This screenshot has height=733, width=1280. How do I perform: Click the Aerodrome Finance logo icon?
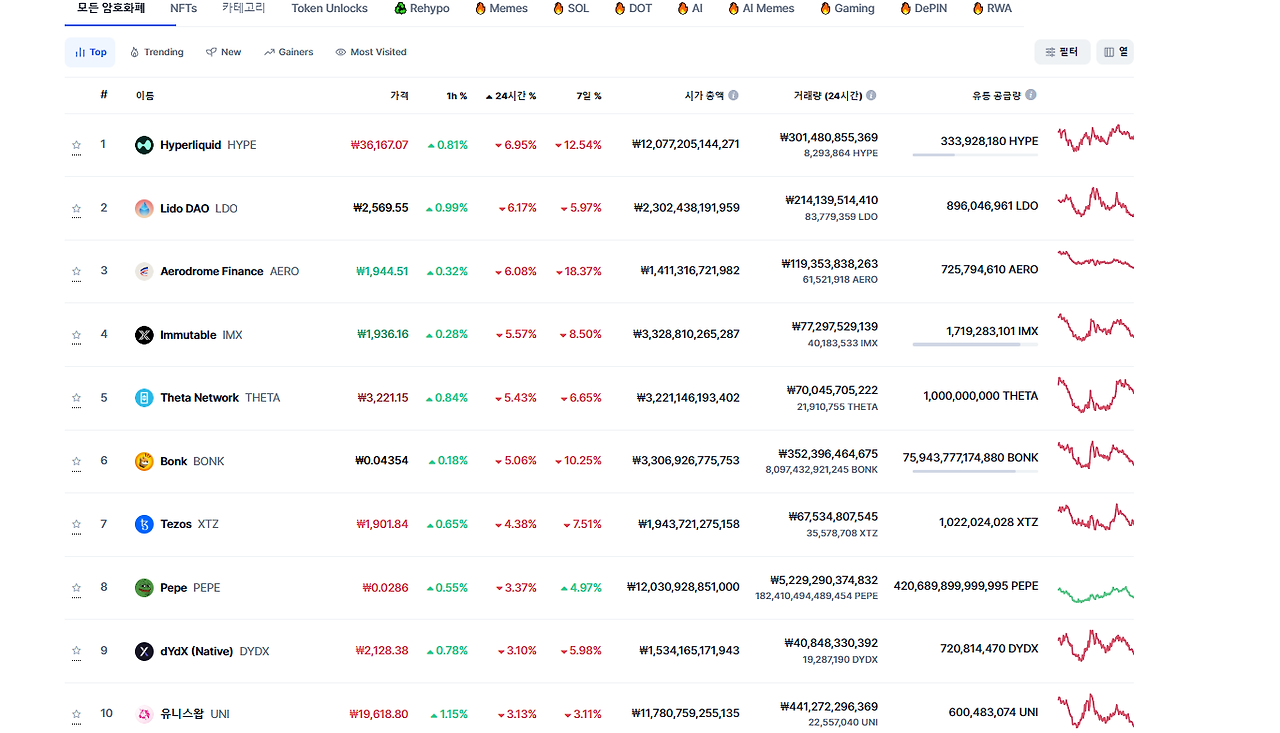tap(144, 271)
